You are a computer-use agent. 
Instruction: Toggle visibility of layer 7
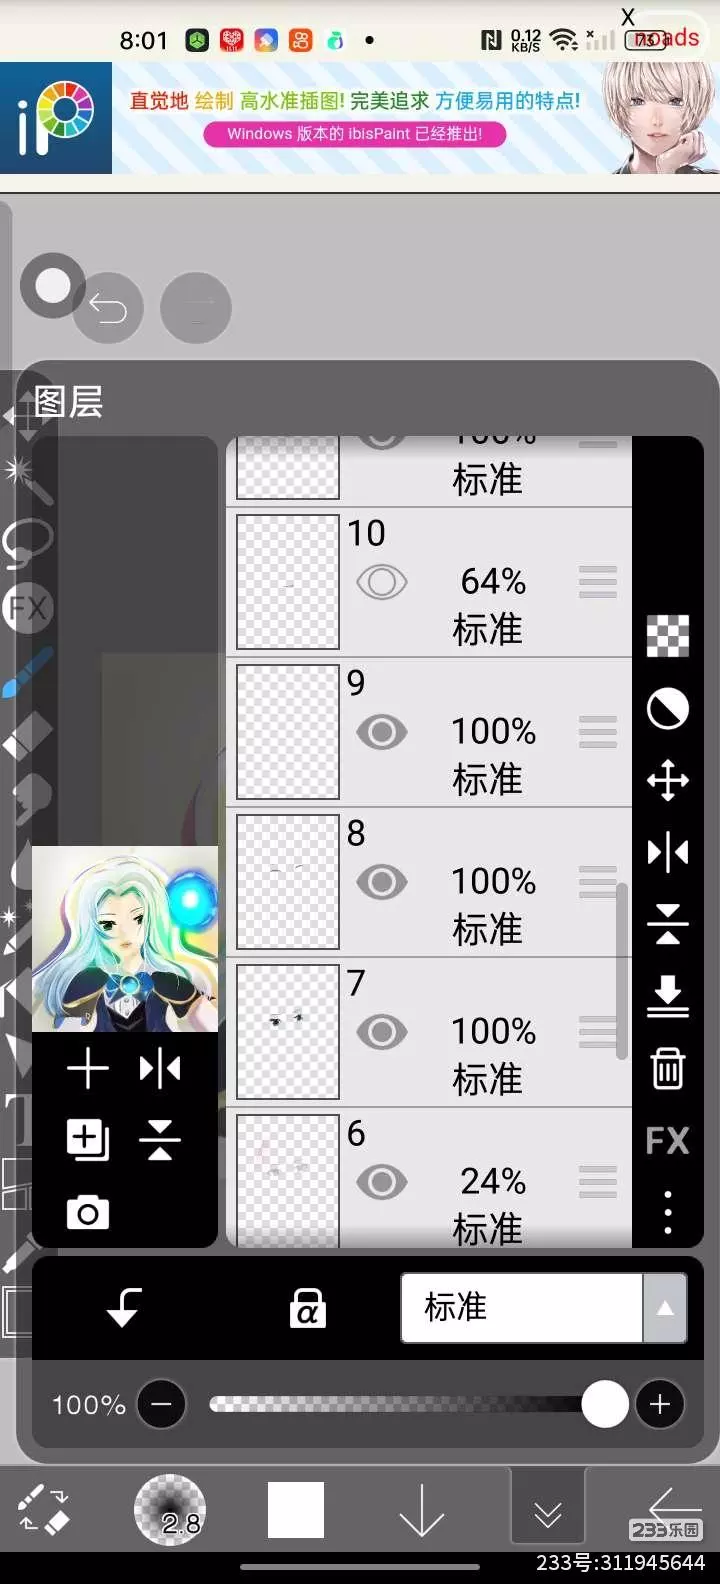click(382, 1032)
